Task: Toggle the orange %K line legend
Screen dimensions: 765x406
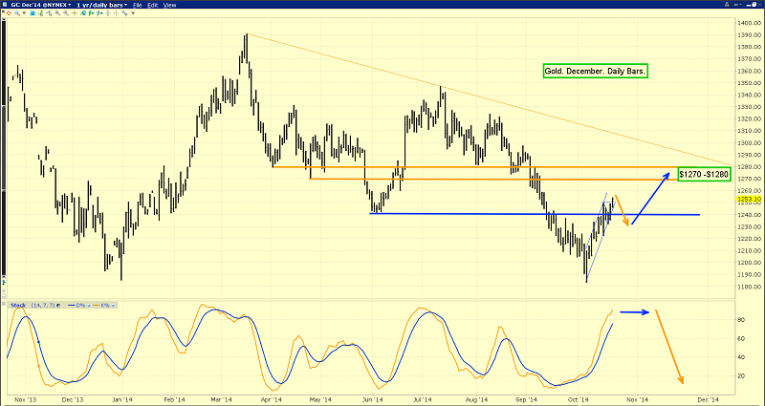Action: pos(102,304)
